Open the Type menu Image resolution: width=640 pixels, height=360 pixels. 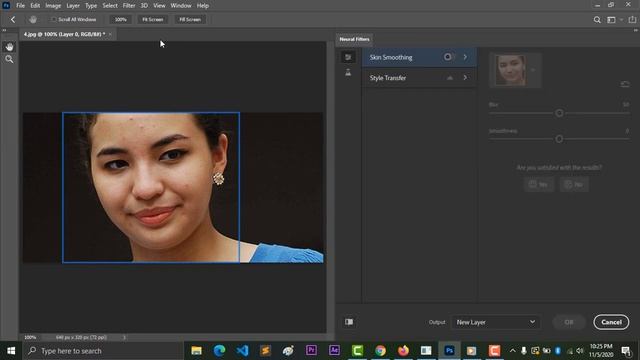tap(91, 6)
